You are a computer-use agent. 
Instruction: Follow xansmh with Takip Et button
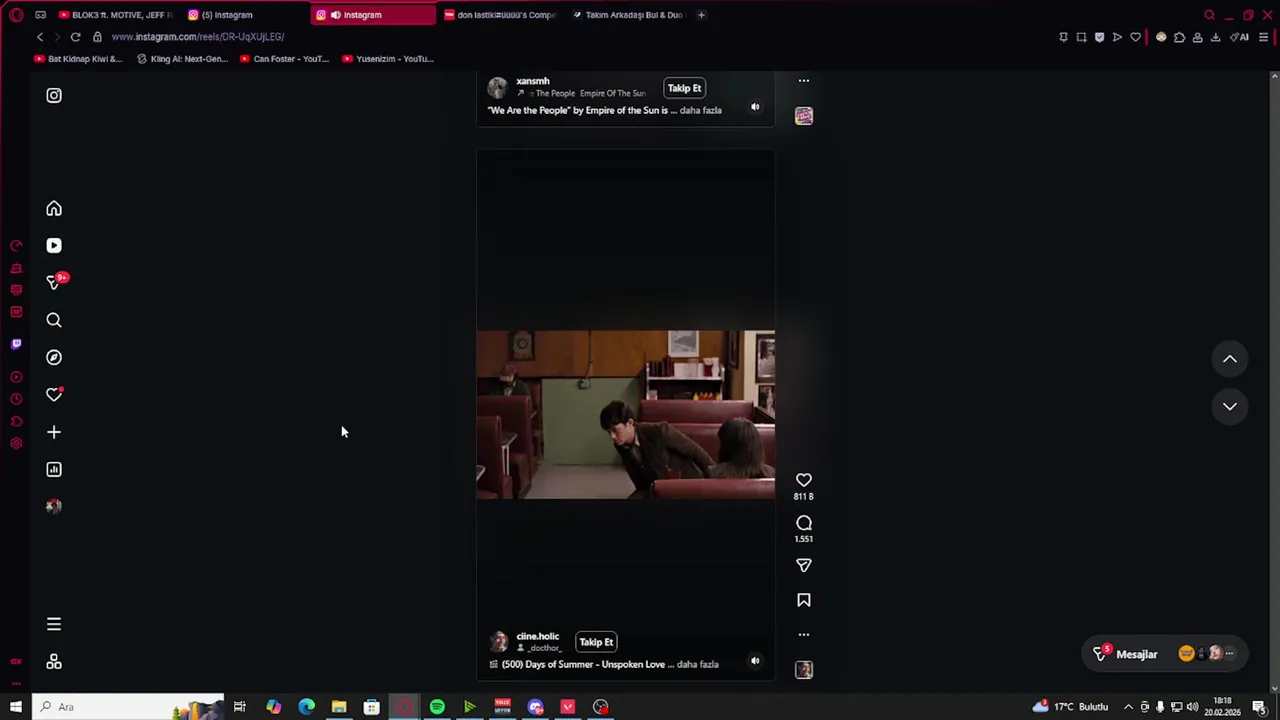tap(684, 88)
